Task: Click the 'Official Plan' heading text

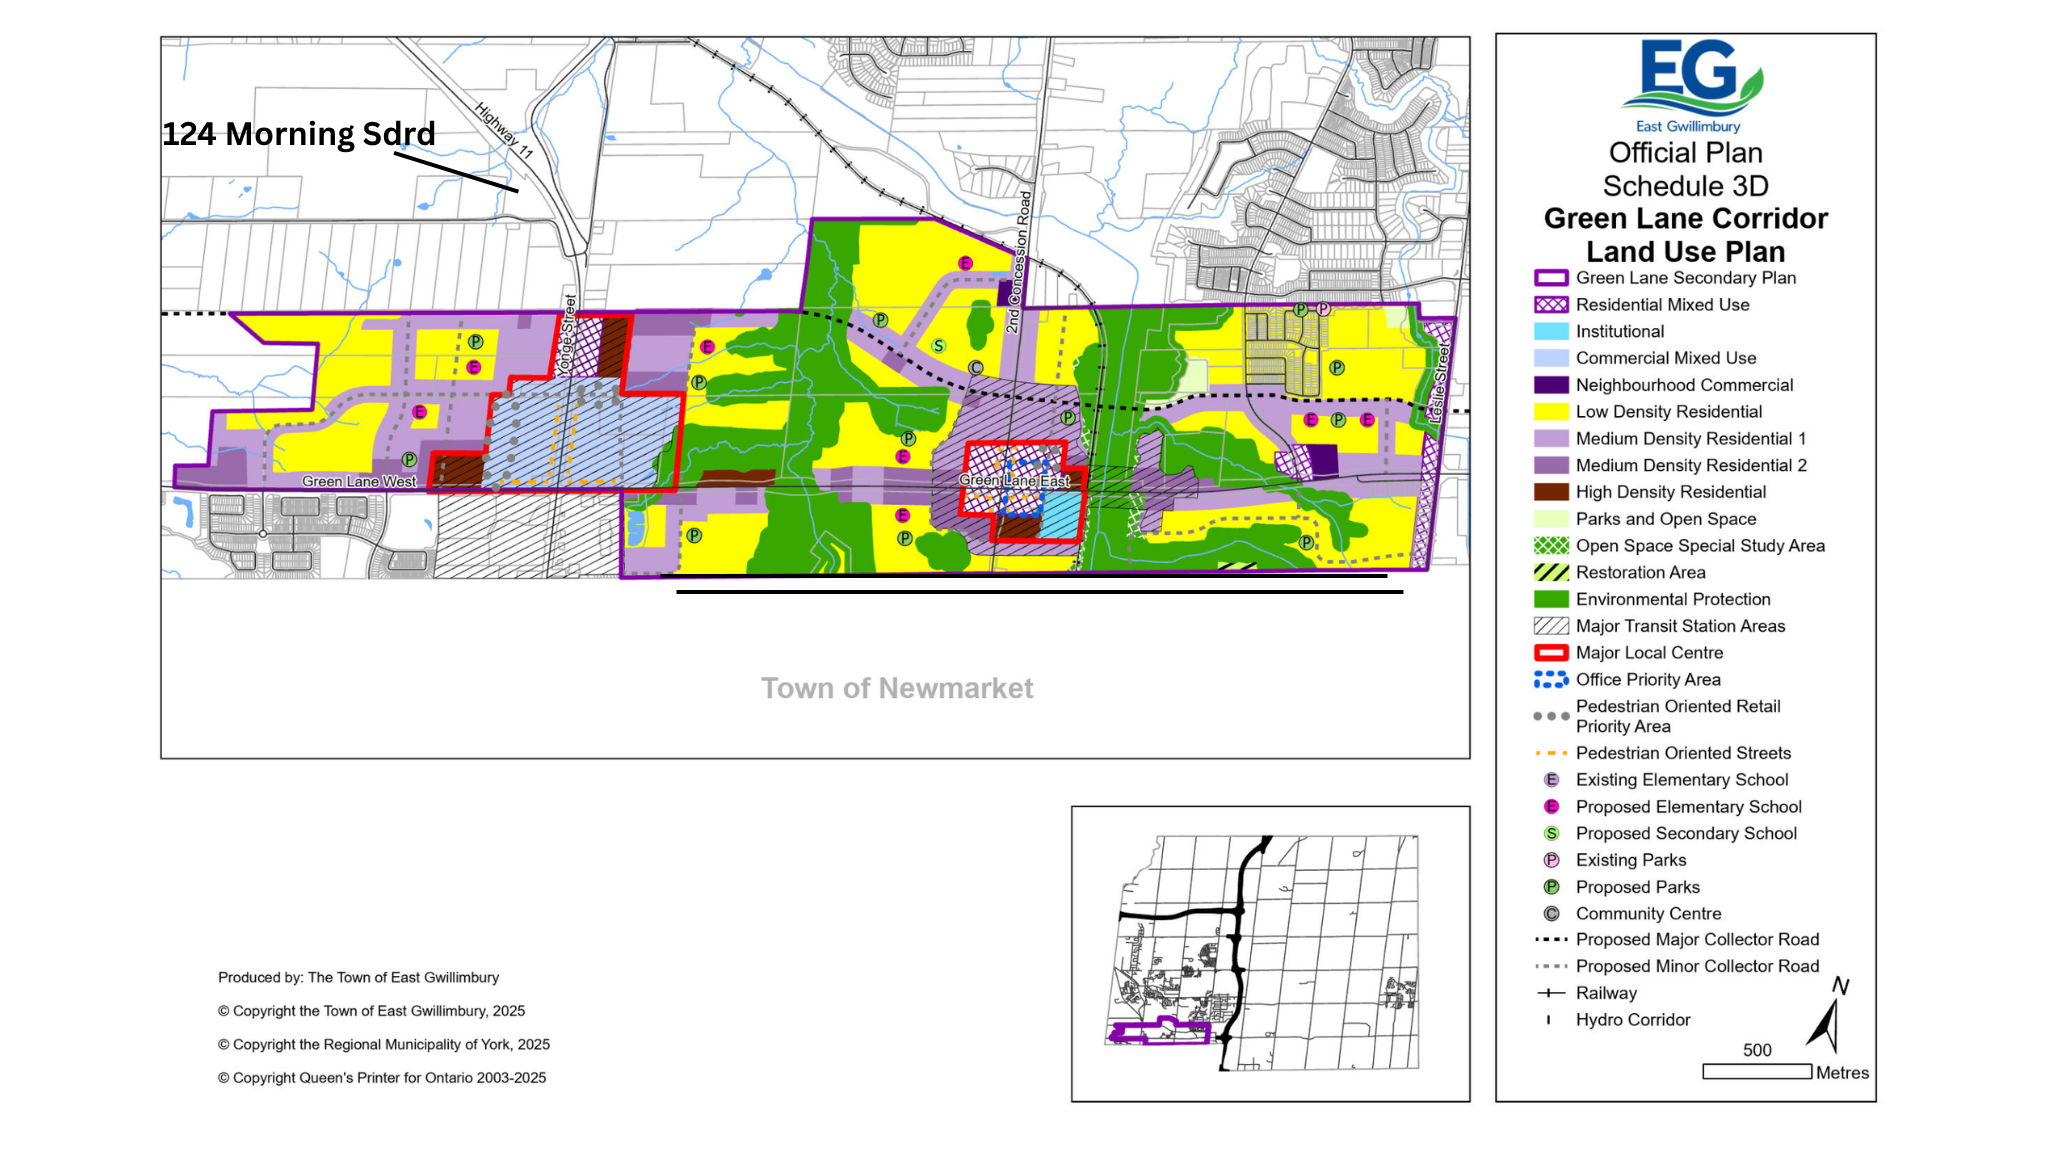Action: [1686, 153]
